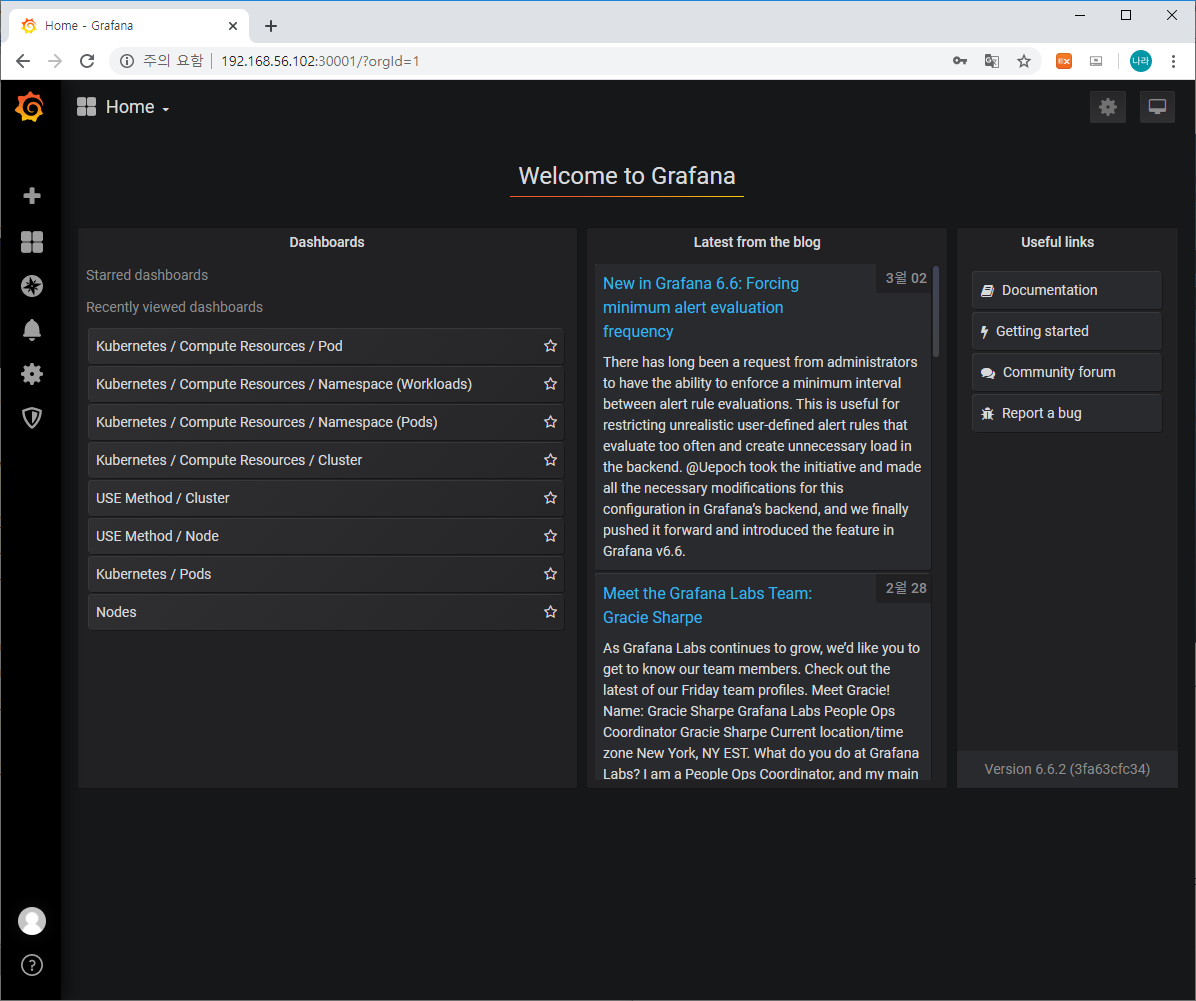The height and width of the screenshot is (1001, 1196).
Task: Click the blog panel vertical scrollbar
Action: (x=936, y=311)
